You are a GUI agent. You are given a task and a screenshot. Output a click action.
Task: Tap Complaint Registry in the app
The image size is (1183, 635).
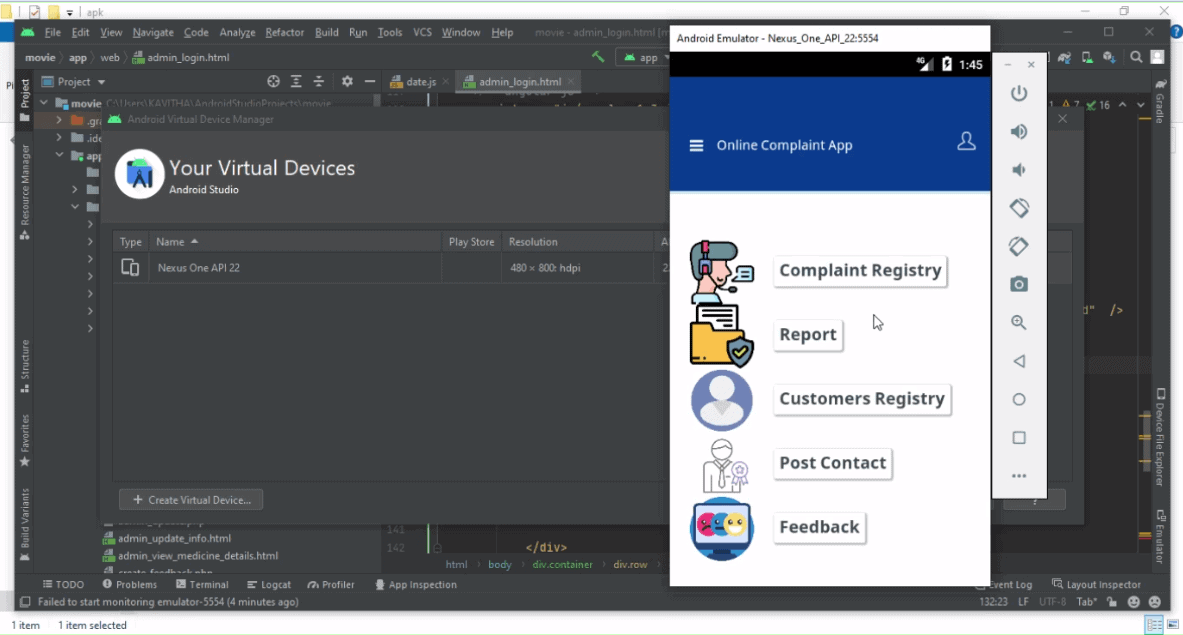(x=860, y=271)
